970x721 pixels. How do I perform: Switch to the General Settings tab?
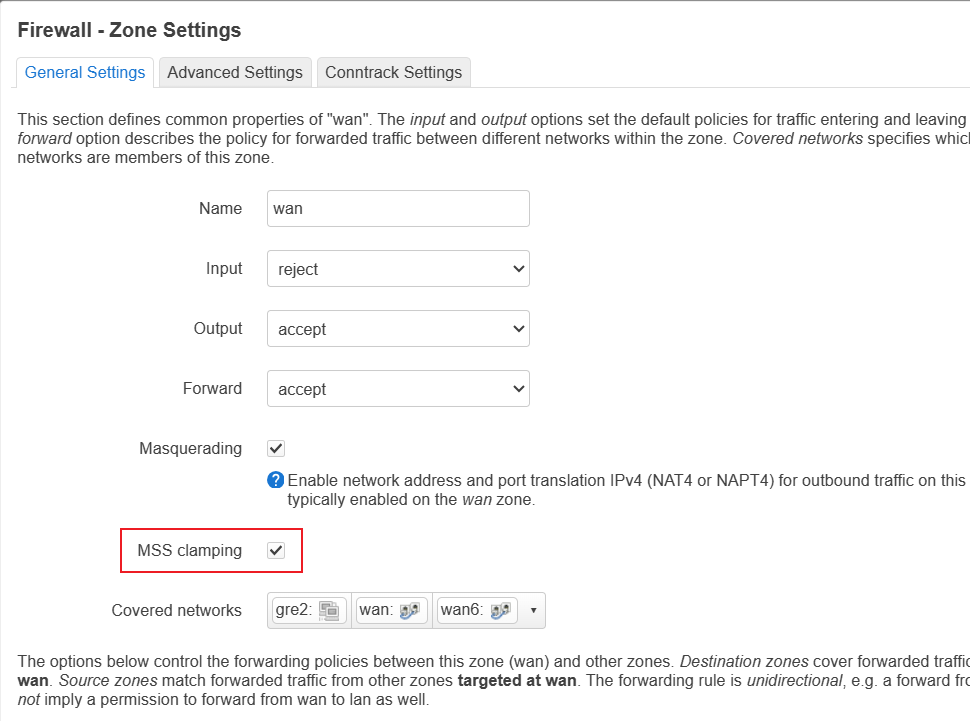tap(85, 72)
